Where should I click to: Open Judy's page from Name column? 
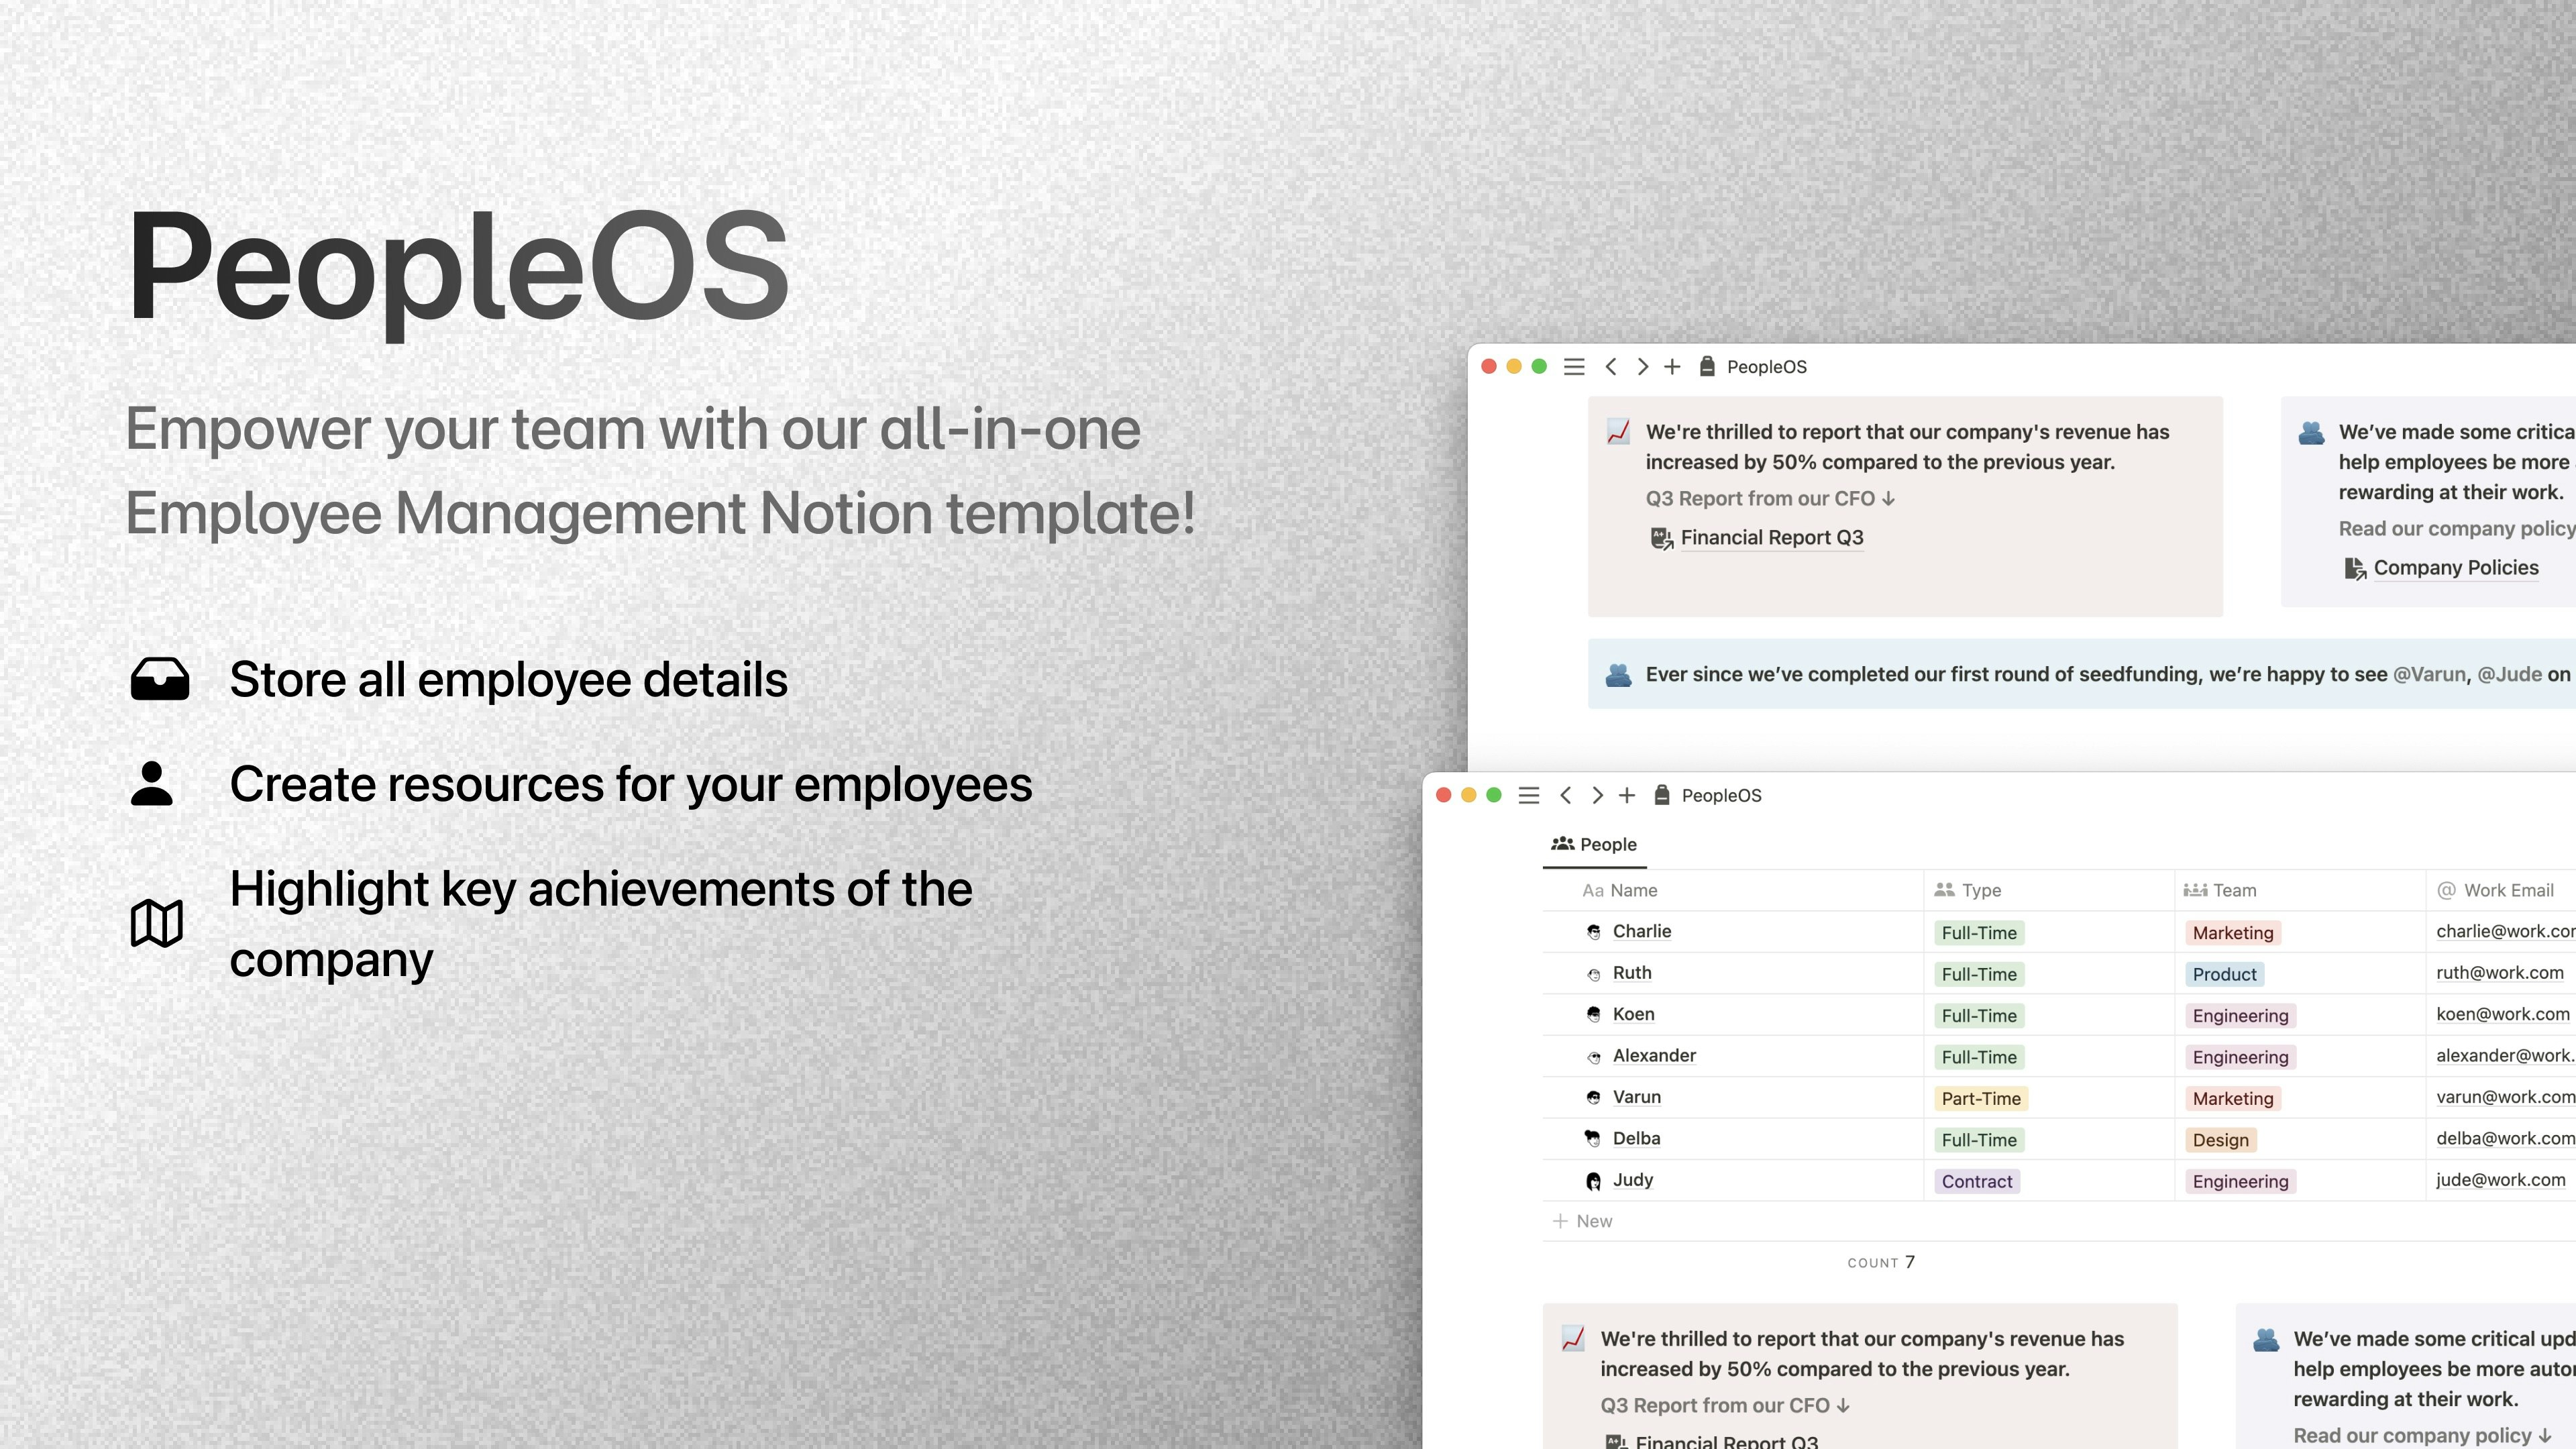coord(1633,1180)
